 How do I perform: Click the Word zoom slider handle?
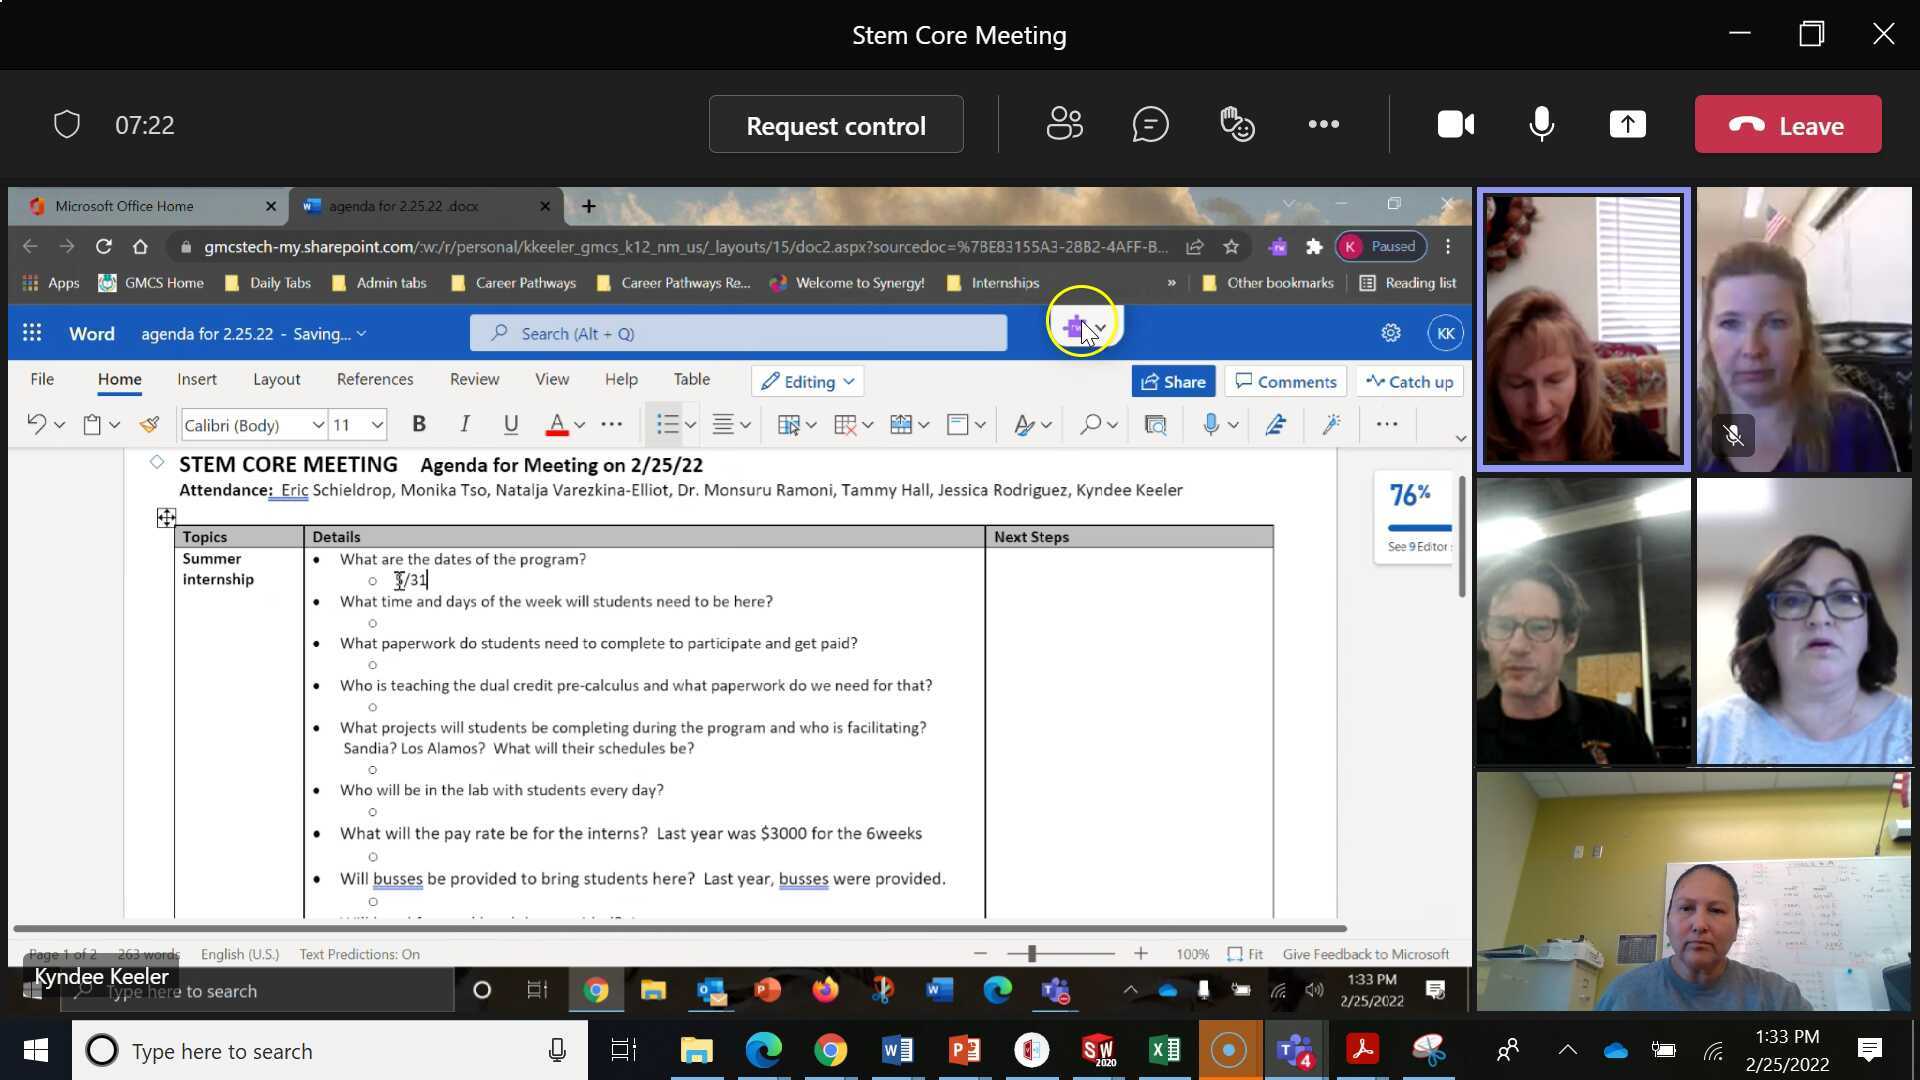1031,954
